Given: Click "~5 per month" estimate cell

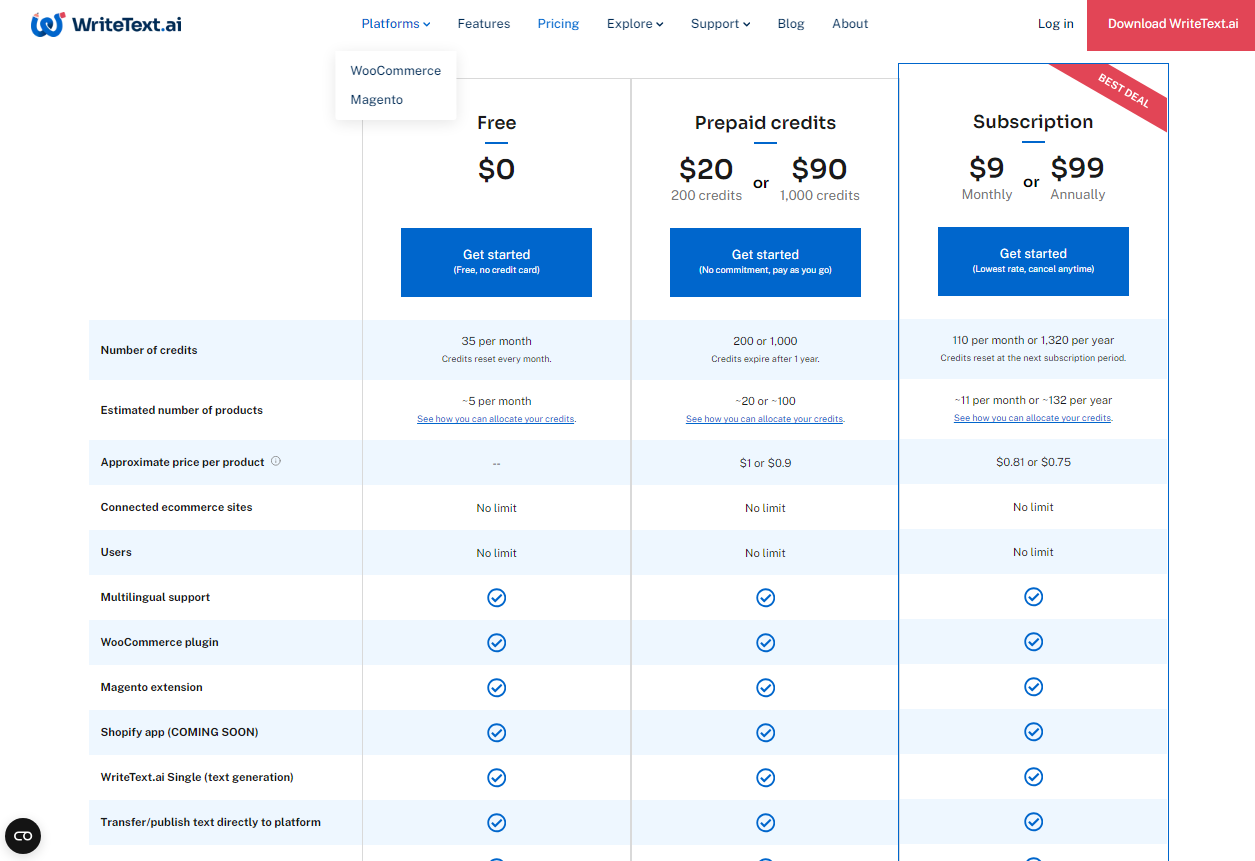Looking at the screenshot, I should tap(496, 402).
